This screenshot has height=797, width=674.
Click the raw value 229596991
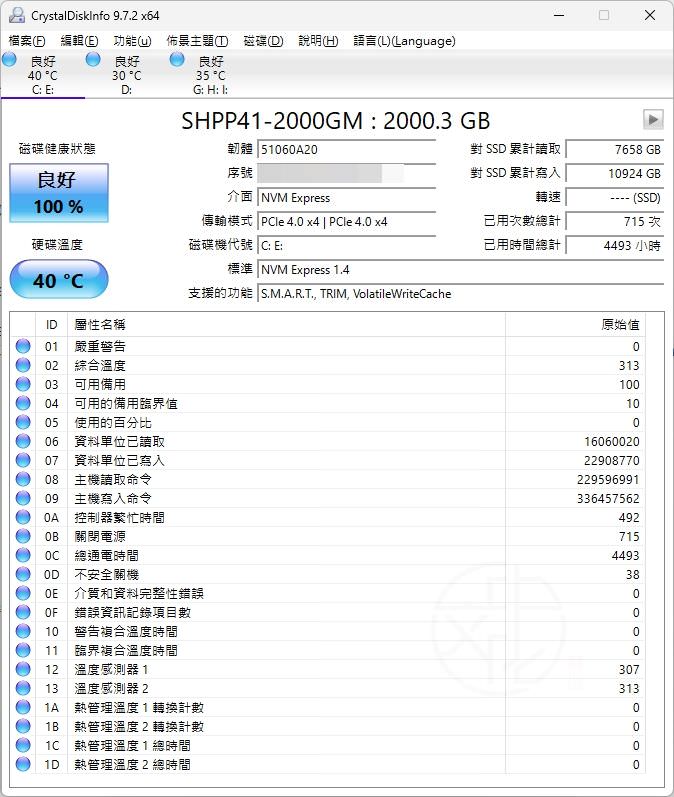pos(608,480)
